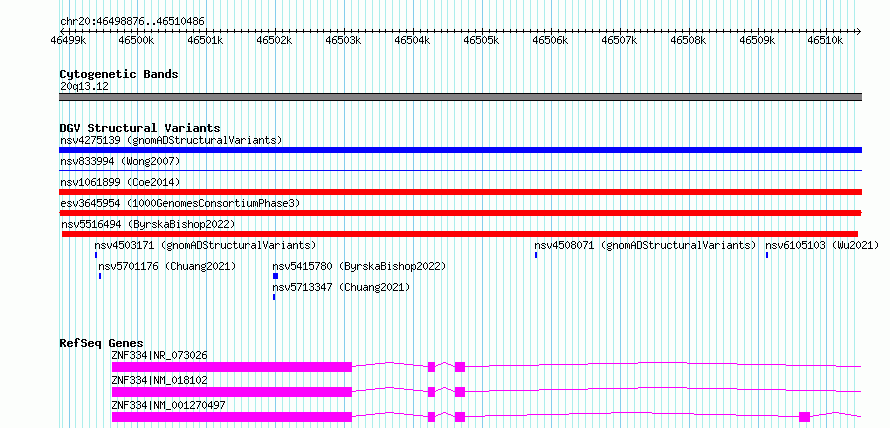Image resolution: width=890 pixels, height=428 pixels.
Task: Click esv3645954 1000GenomesConsortiumPhase3 label
Action: [180, 203]
